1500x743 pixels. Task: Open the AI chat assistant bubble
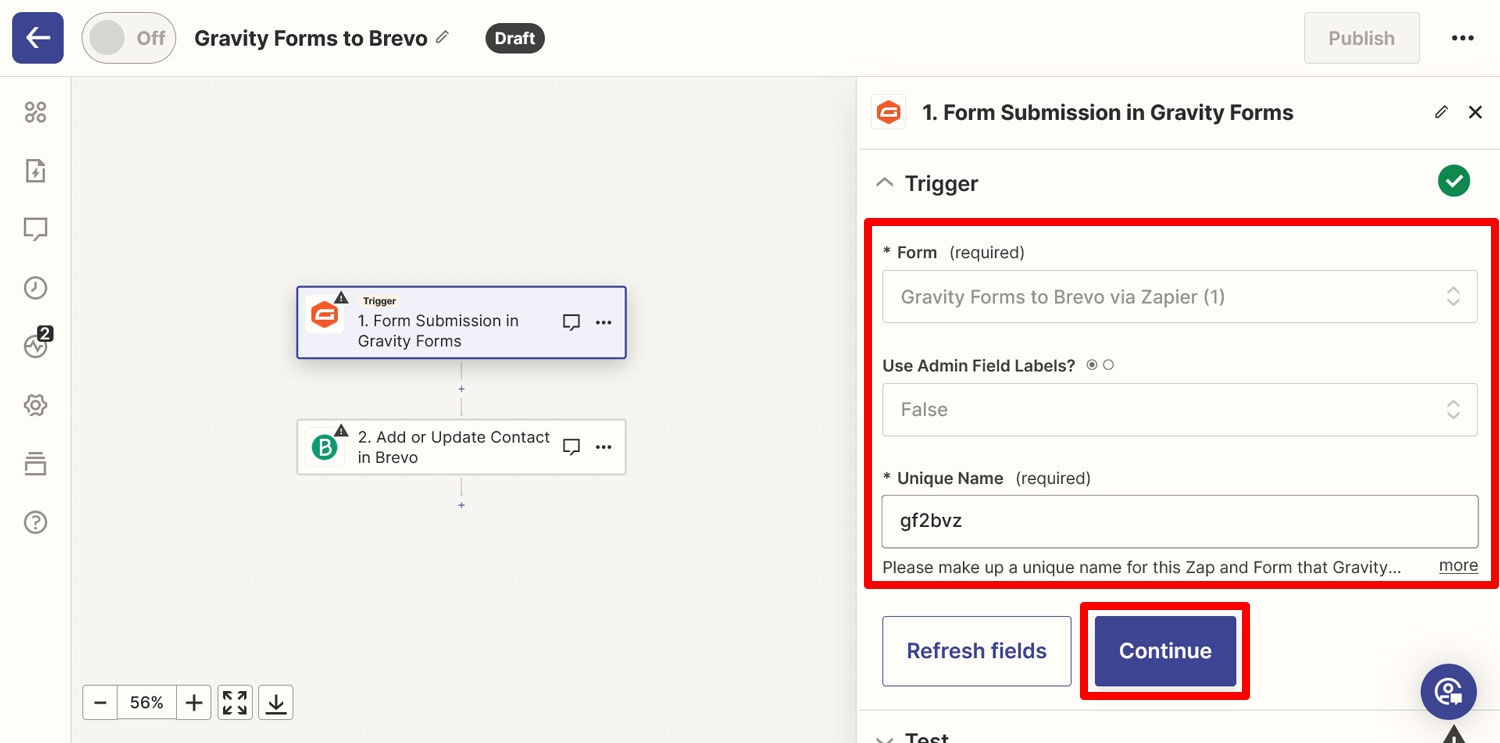pyautogui.click(x=1449, y=691)
